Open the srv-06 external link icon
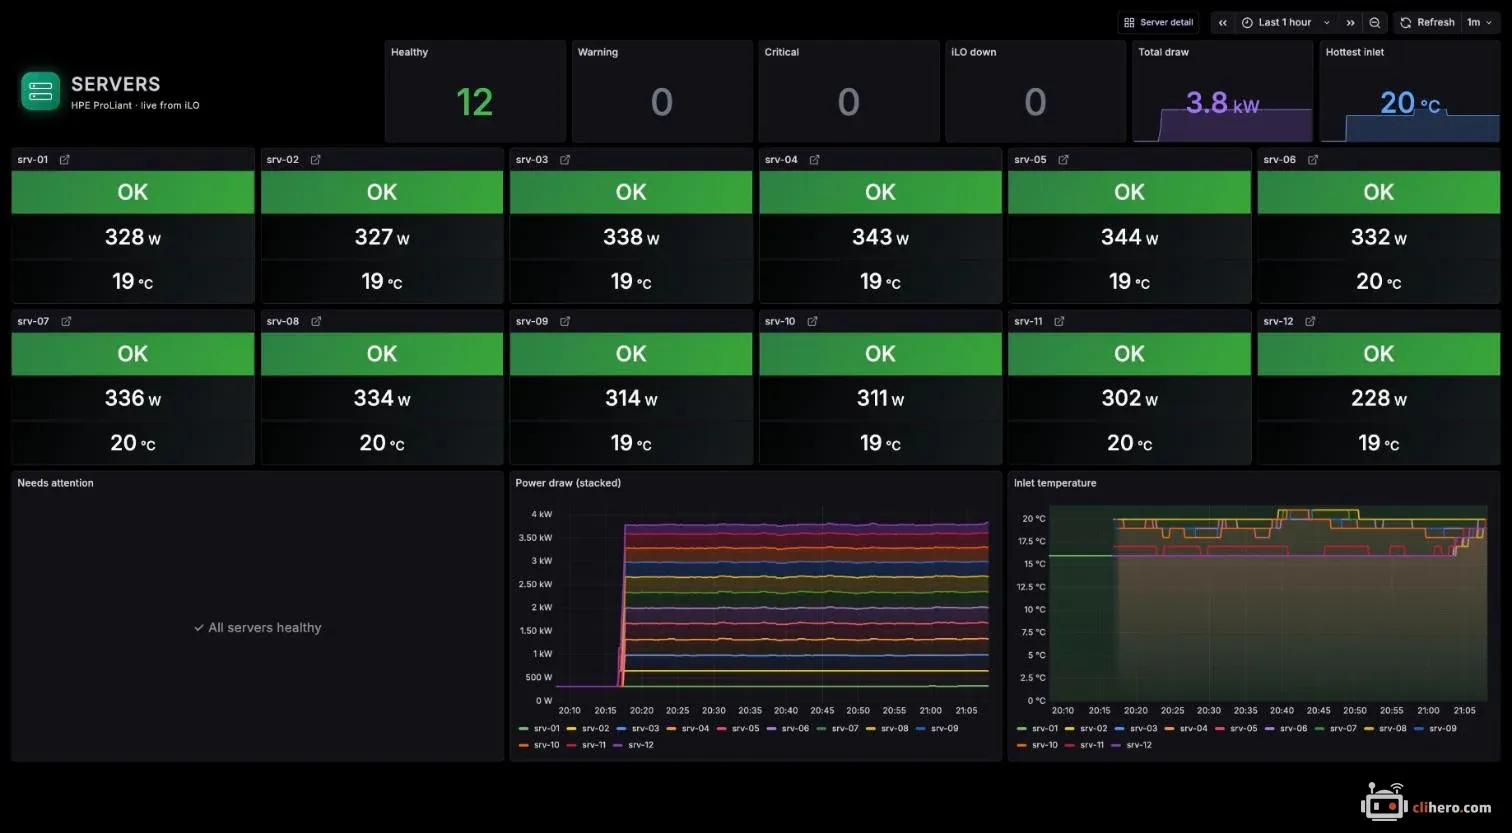Image resolution: width=1512 pixels, height=833 pixels. (1313, 160)
